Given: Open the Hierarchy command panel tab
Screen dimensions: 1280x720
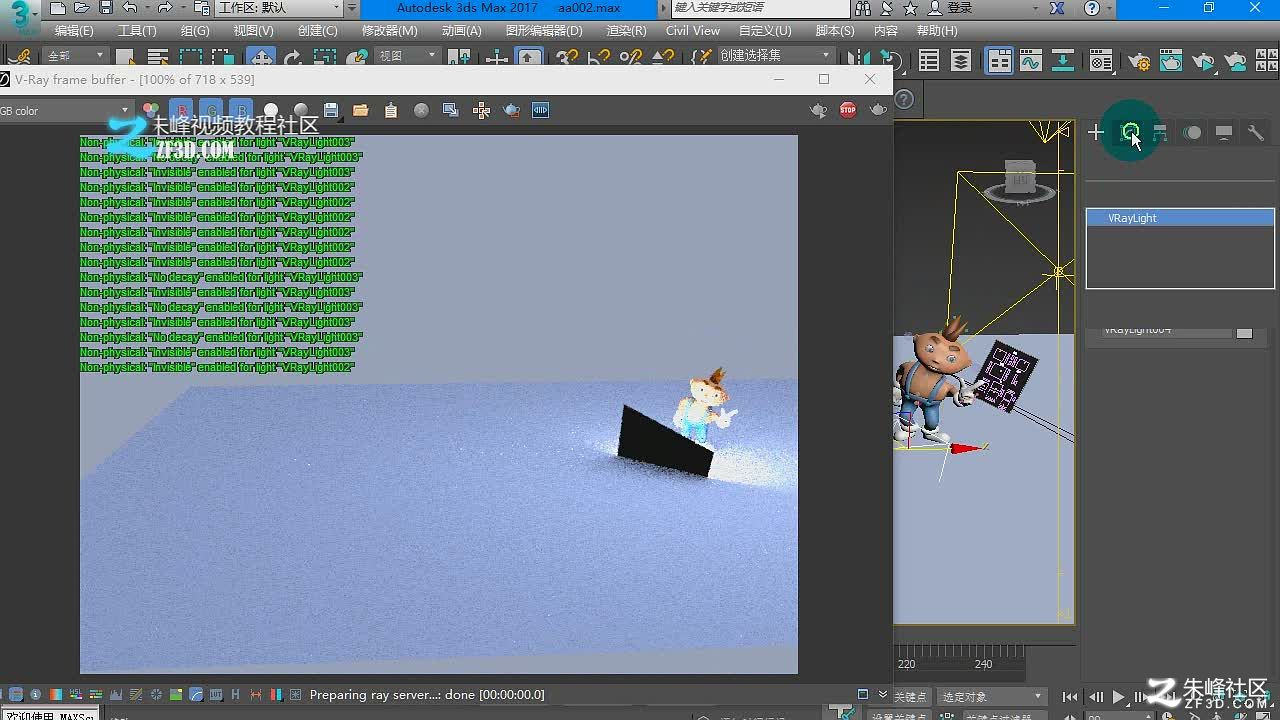Looking at the screenshot, I should coord(1160,132).
